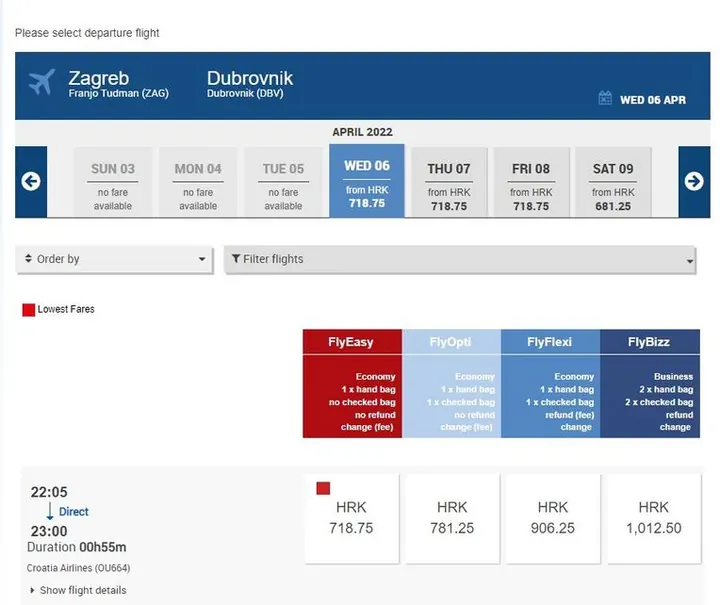Click the sort arrows icon in Order by
720x605 pixels.
28,258
